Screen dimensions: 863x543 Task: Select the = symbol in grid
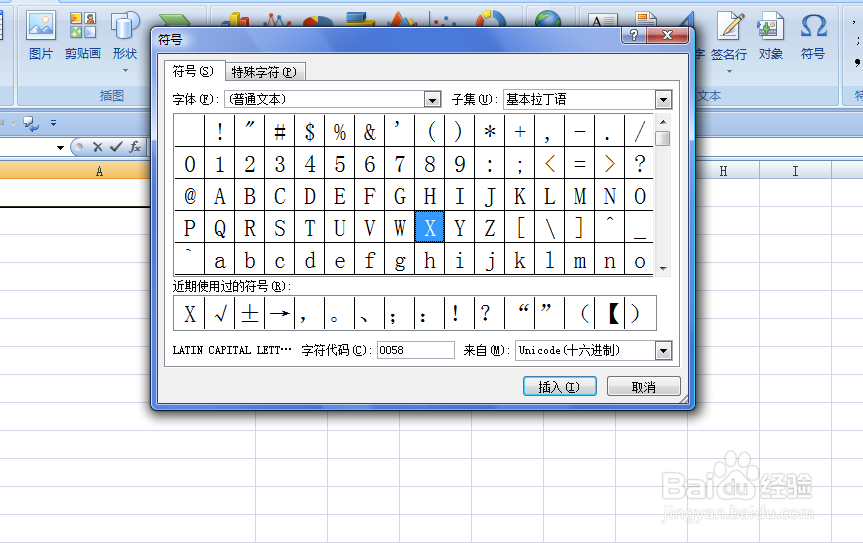(580, 163)
